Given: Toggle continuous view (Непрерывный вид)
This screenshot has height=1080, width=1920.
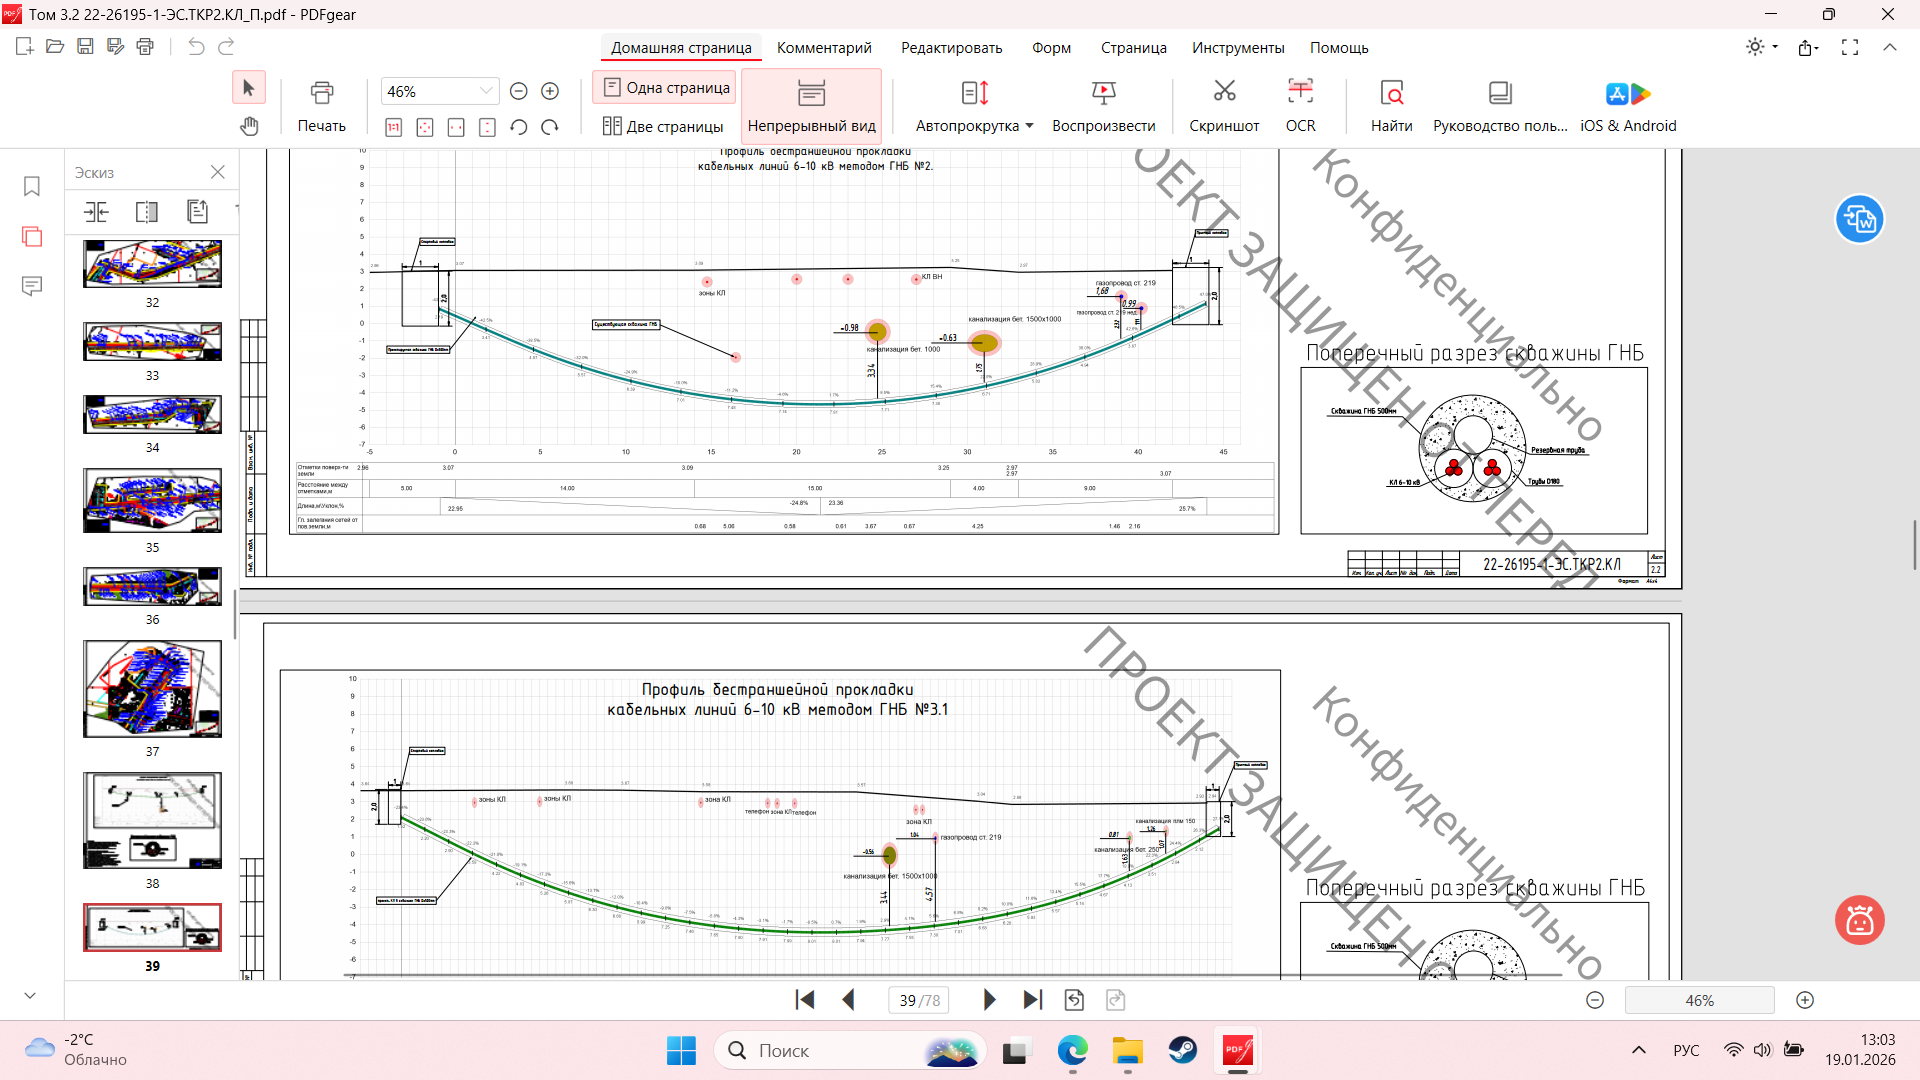Looking at the screenshot, I should [811, 105].
